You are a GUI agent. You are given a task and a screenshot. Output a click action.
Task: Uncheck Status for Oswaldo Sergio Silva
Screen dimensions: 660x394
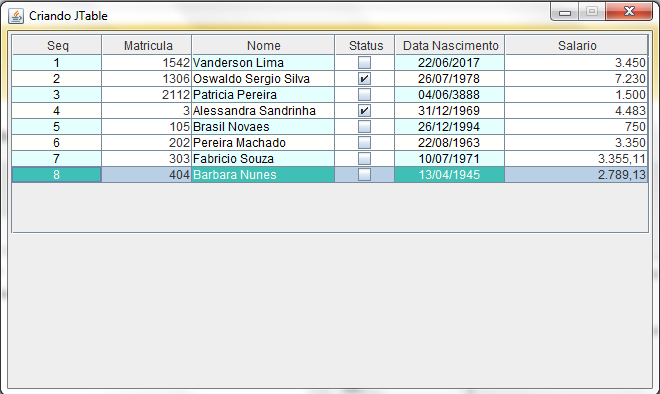tap(365, 79)
